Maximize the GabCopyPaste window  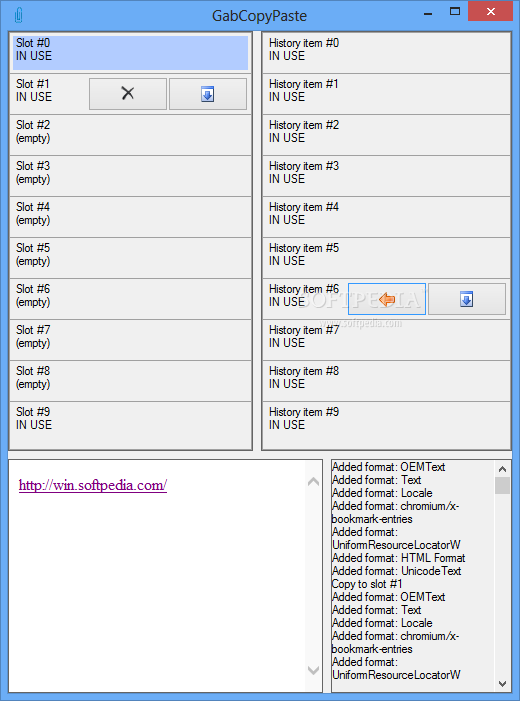[x=455, y=12]
